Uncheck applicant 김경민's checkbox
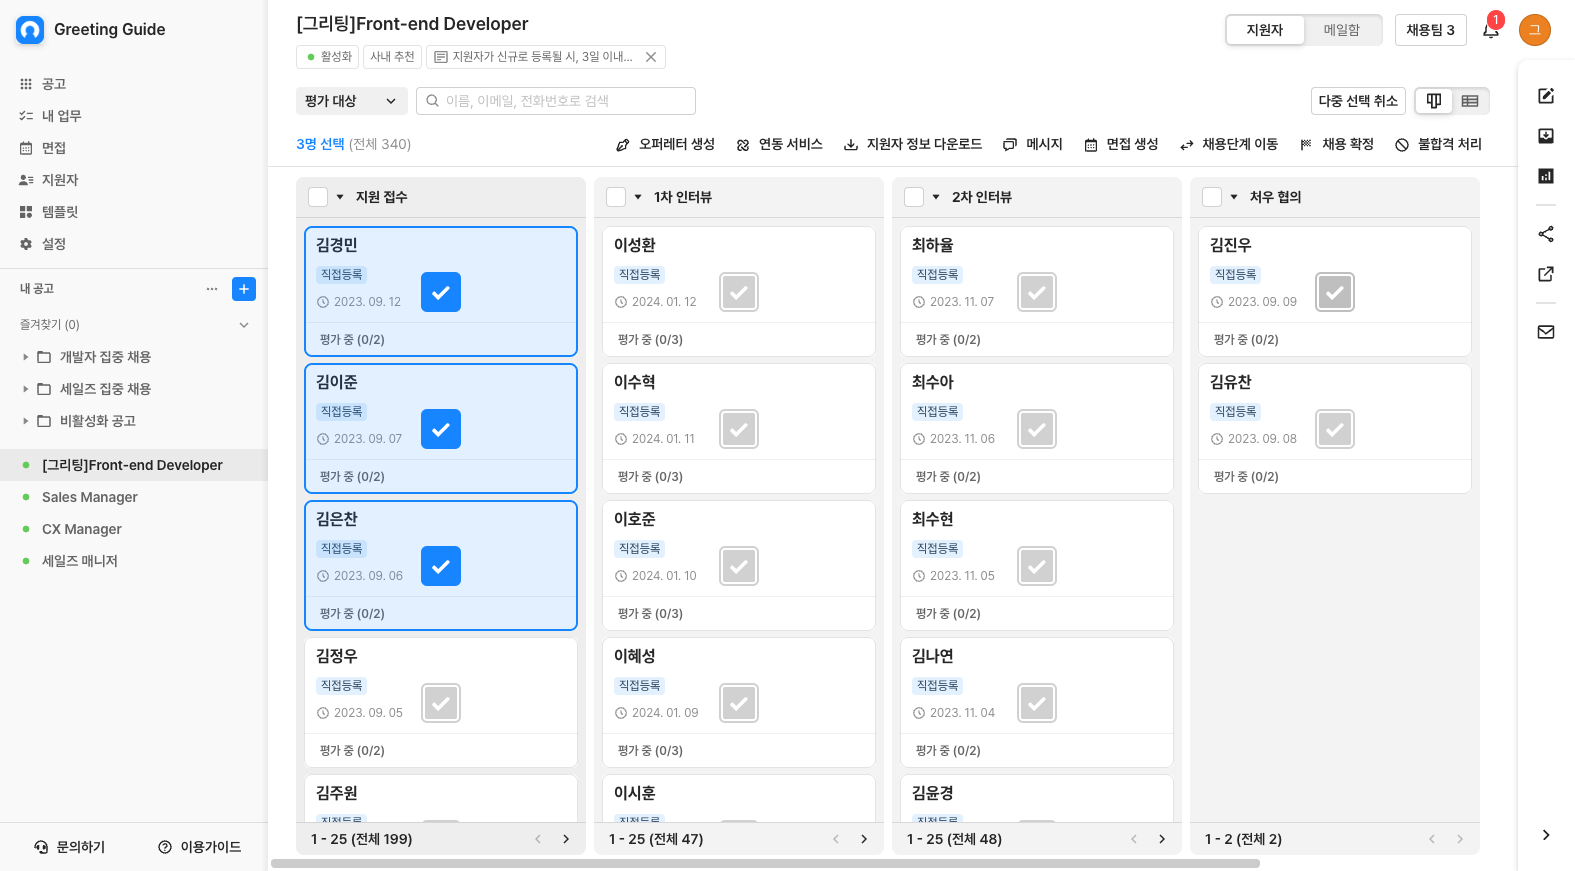Viewport: 1575px width, 871px height. [441, 292]
